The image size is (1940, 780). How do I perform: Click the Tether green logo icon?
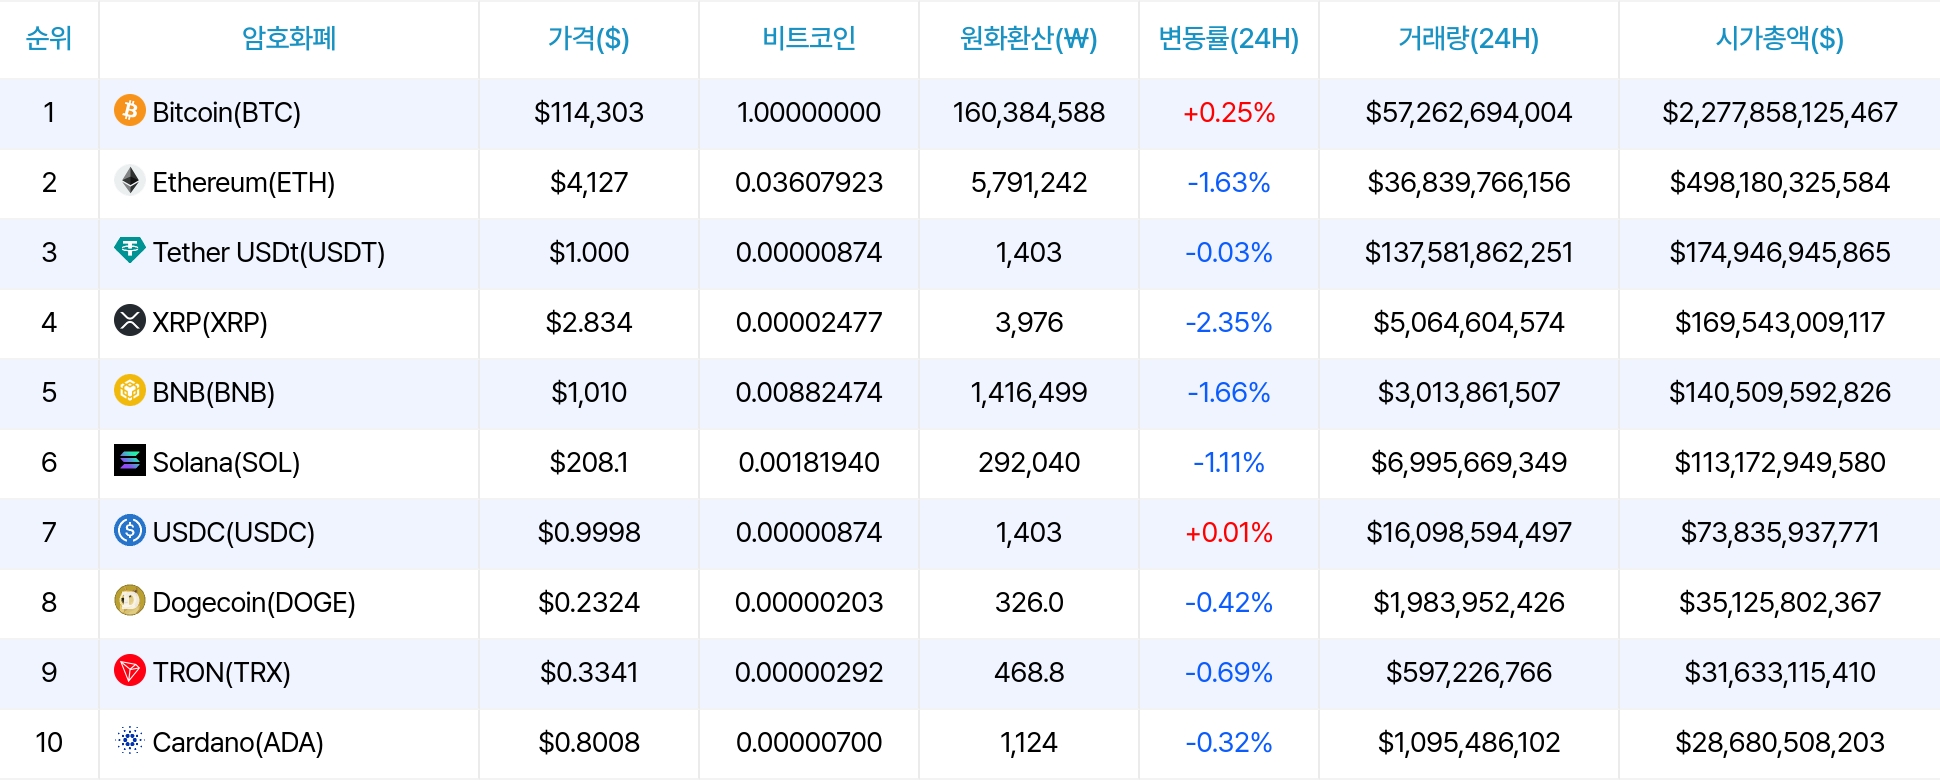click(x=129, y=251)
